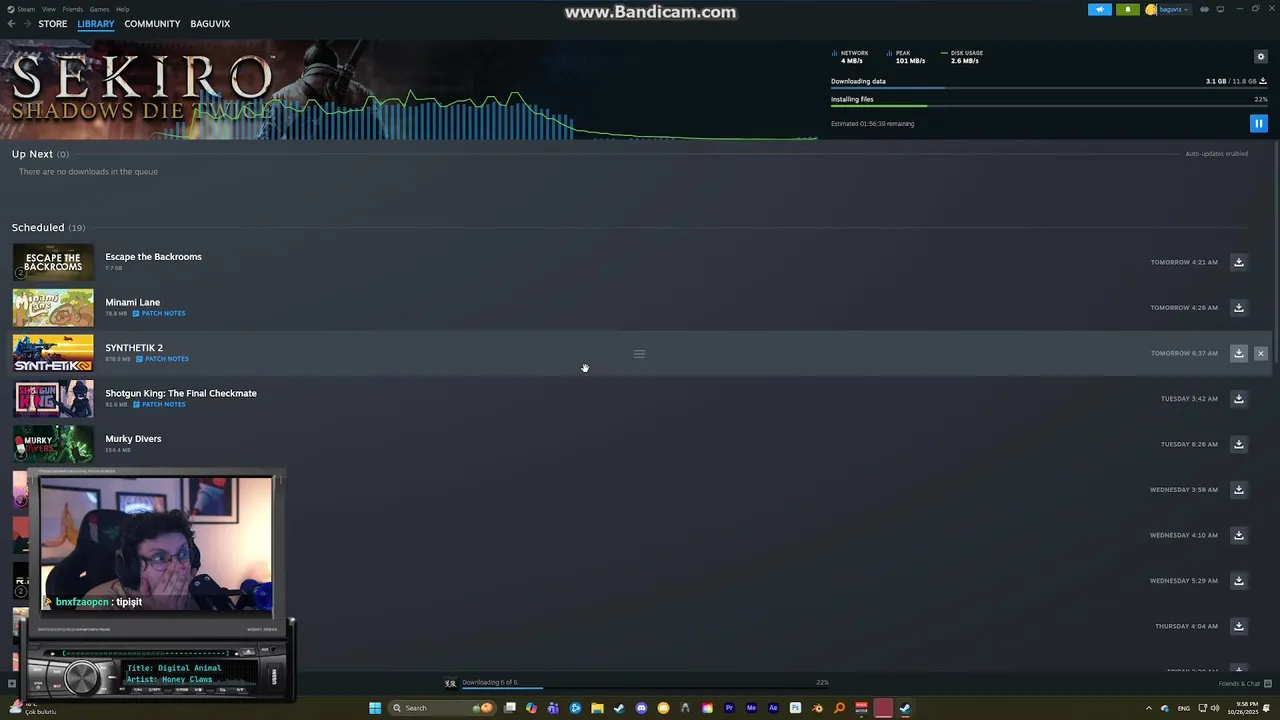Click the Murky Divers thumbnail
This screenshot has height=720, width=1280.
point(53,444)
